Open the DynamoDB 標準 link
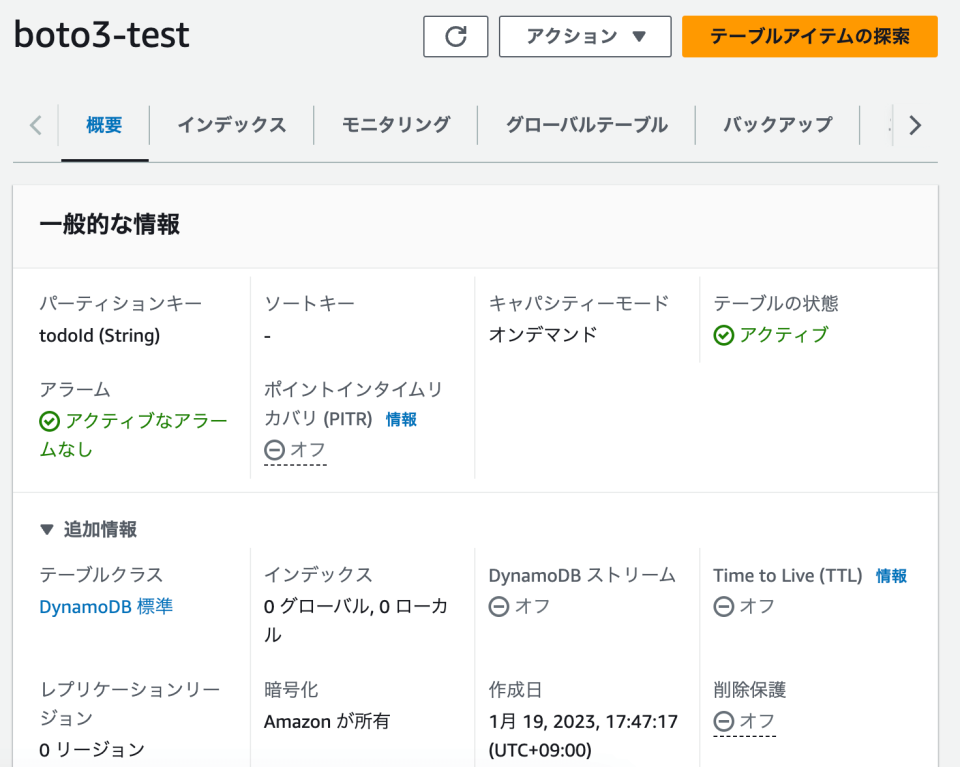 pyautogui.click(x=105, y=606)
